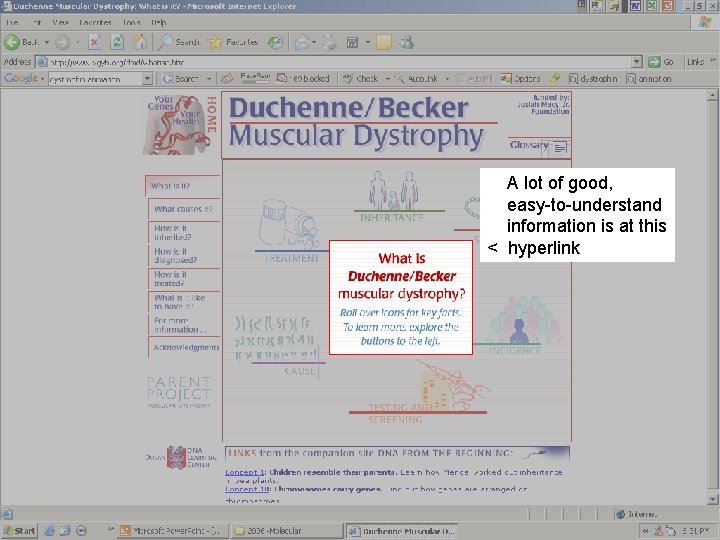This screenshot has height=540, width=720.
Task: Click the Treatment pill bottle graphic
Action: 288,224
